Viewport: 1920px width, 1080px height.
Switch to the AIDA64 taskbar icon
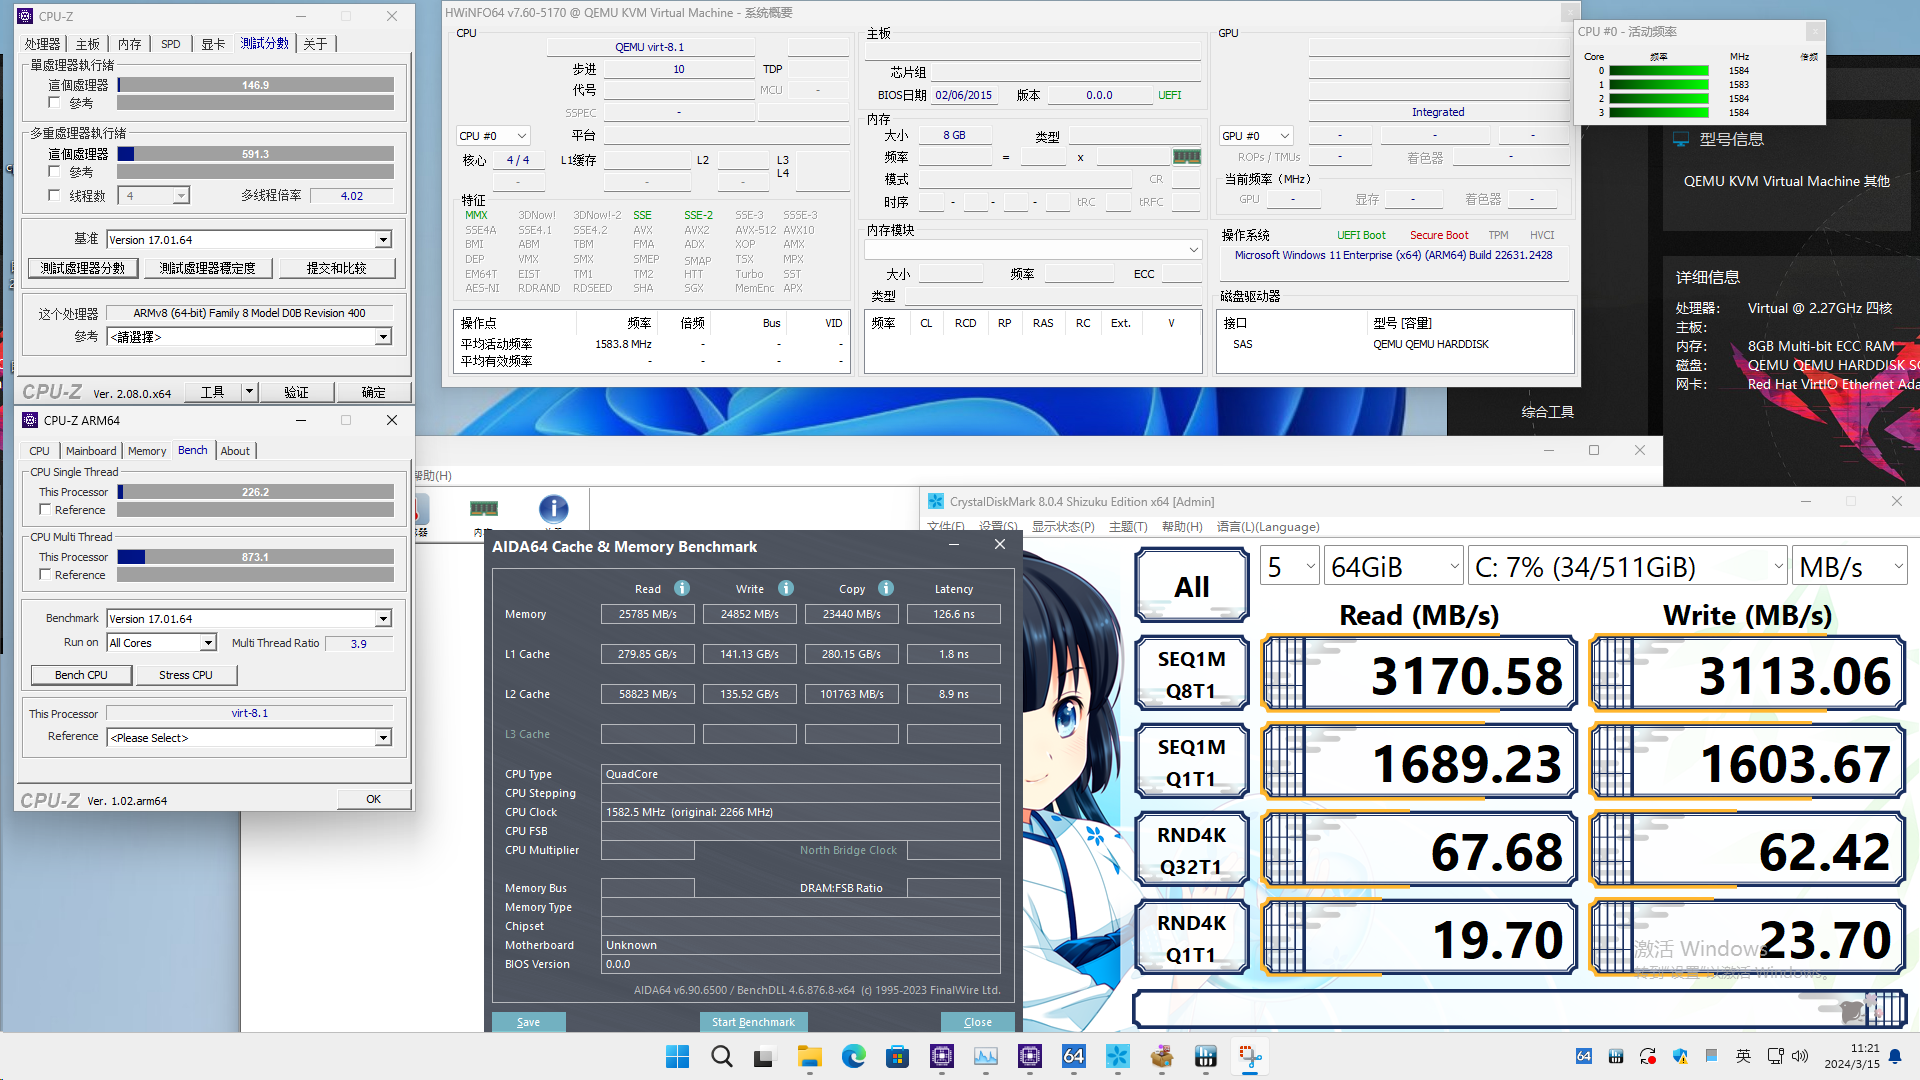tap(1073, 1056)
